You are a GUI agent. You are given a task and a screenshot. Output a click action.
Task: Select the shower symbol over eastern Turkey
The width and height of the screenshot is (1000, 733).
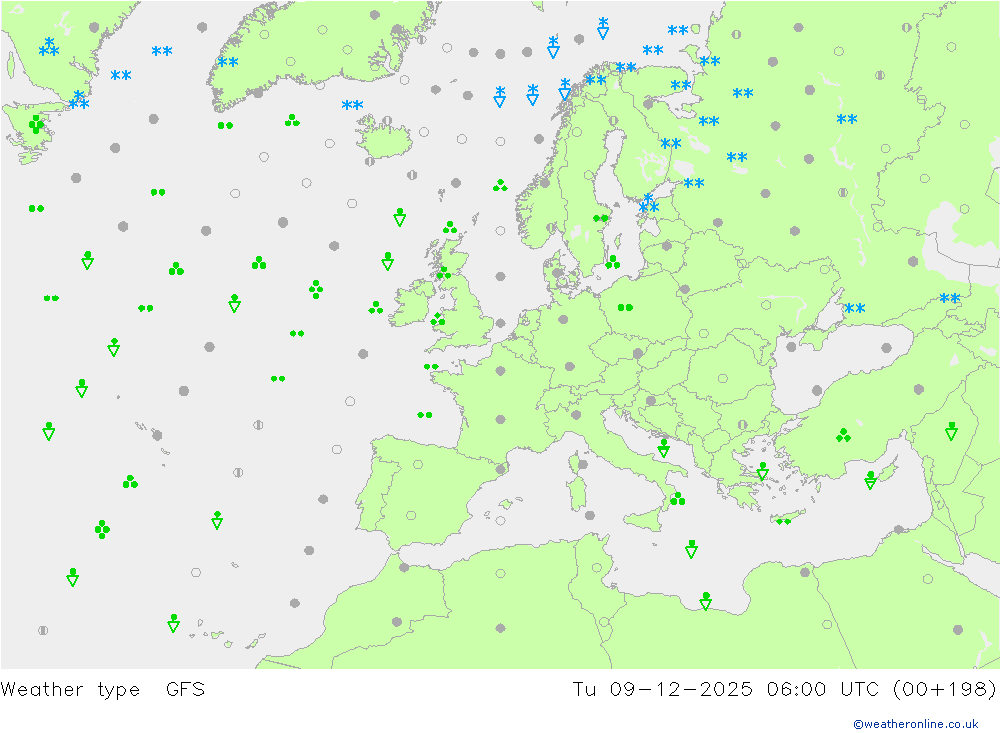[x=952, y=431]
